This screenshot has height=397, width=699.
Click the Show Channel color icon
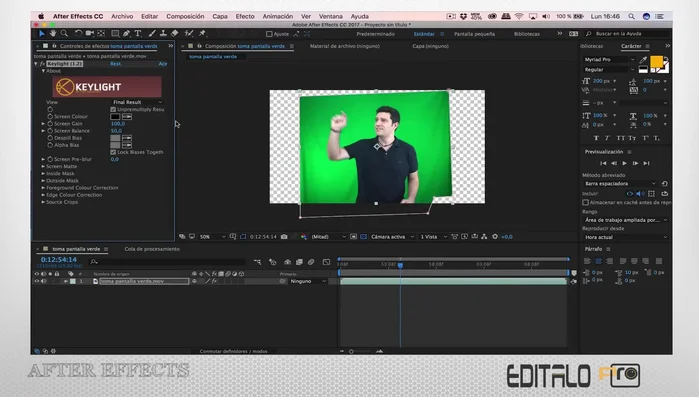[304, 237]
